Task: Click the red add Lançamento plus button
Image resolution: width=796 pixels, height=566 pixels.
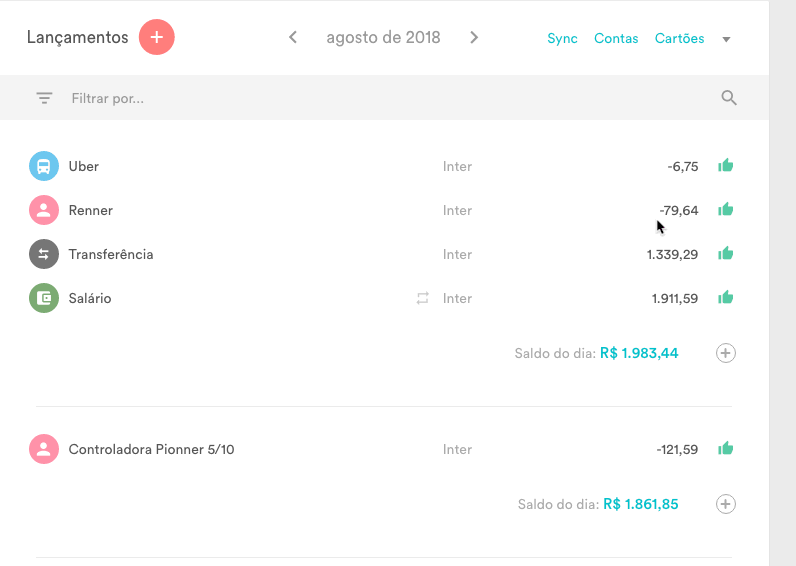Action: coord(156,37)
